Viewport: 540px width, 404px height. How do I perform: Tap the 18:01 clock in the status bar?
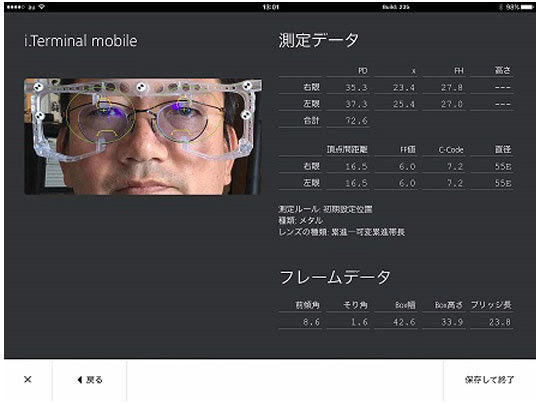[271, 7]
